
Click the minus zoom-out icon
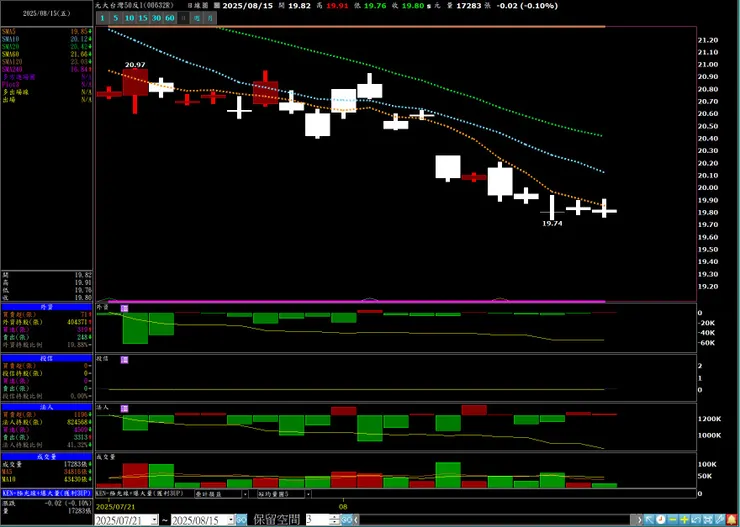coord(673,519)
